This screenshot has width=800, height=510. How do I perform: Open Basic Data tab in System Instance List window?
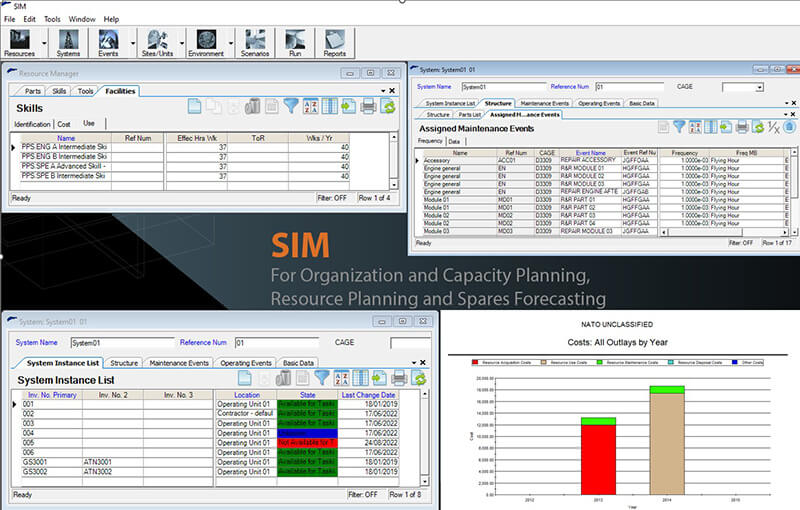(298, 363)
